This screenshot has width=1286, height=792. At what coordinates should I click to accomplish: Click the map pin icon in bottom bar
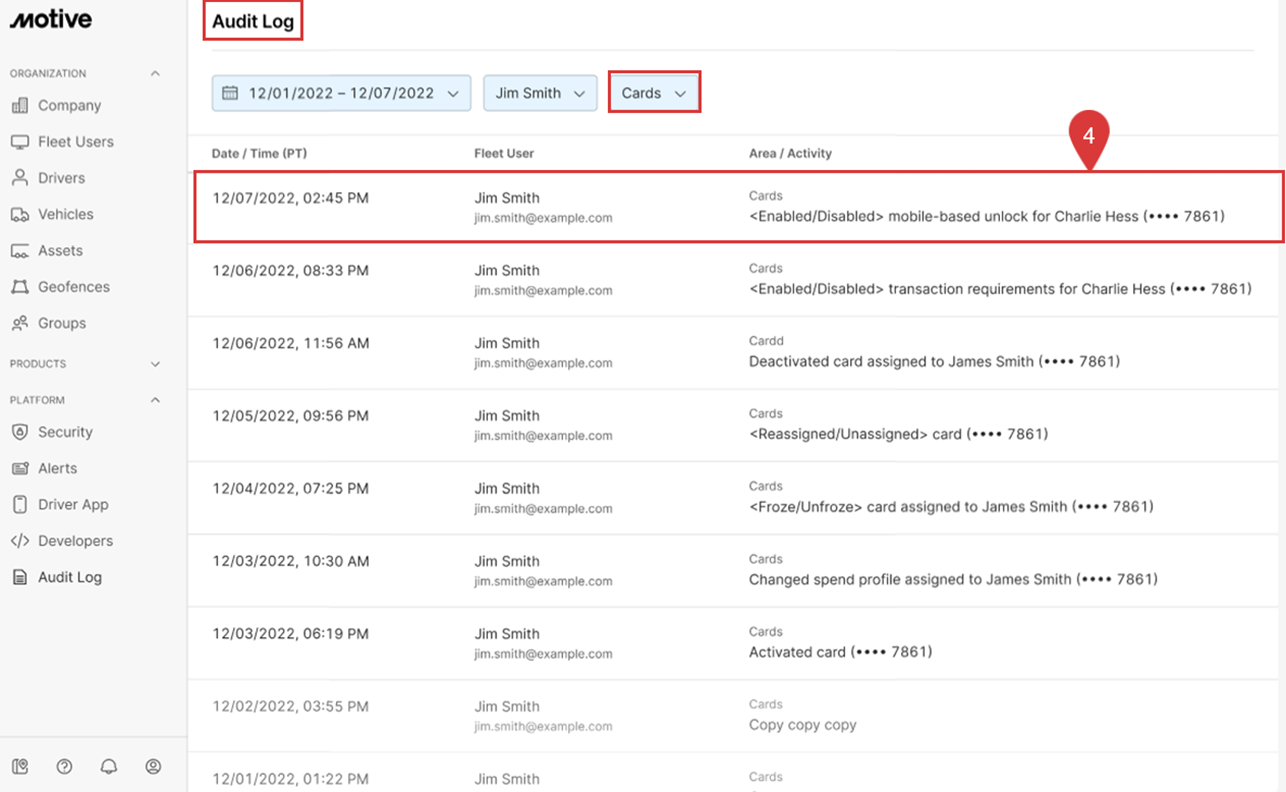pyautogui.click(x=20, y=767)
